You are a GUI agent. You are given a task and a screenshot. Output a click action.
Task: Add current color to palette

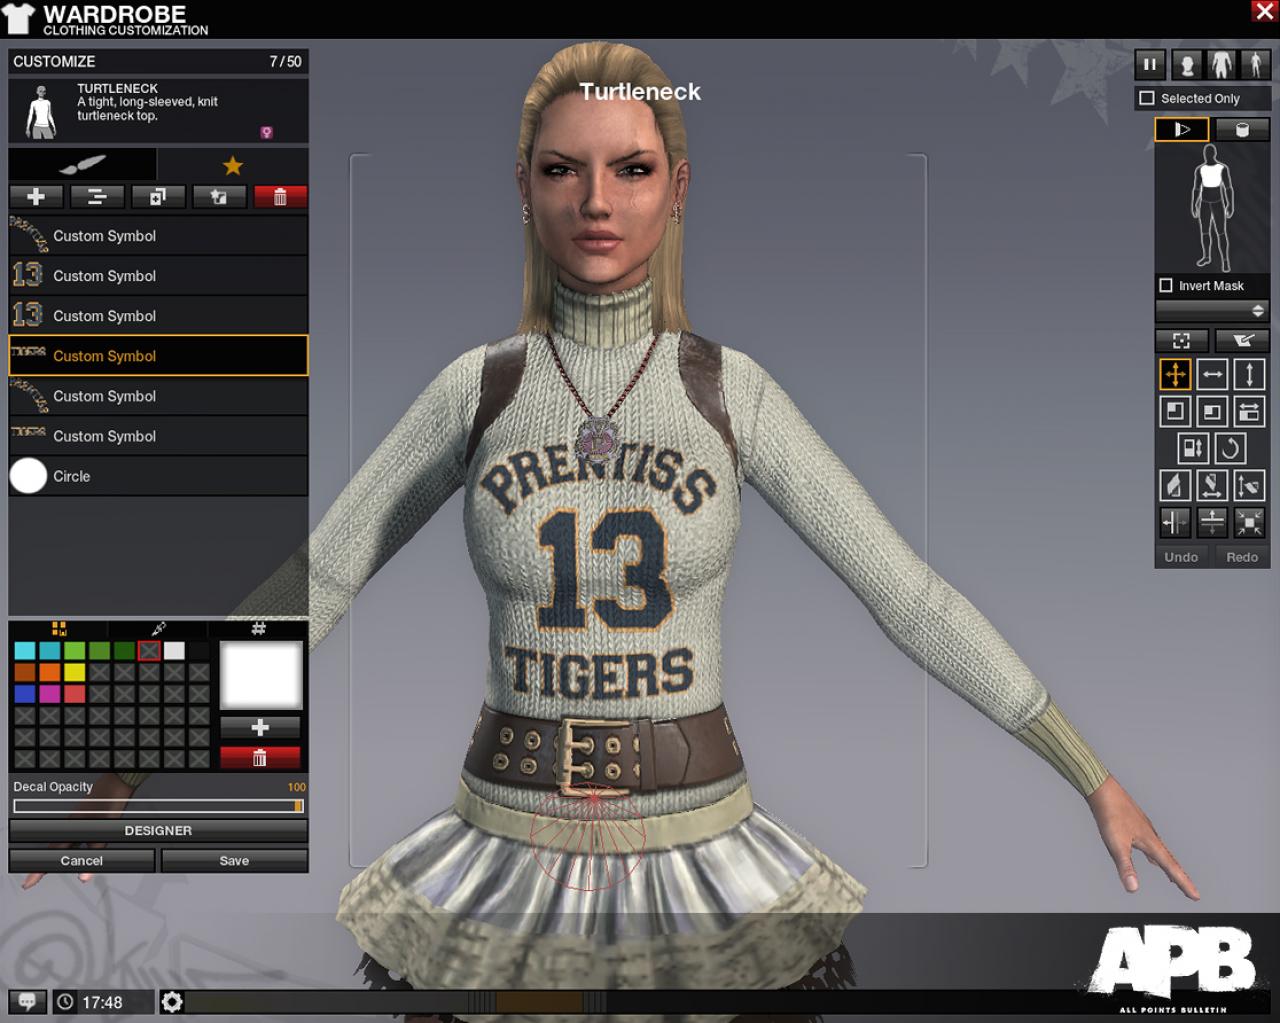(x=260, y=727)
